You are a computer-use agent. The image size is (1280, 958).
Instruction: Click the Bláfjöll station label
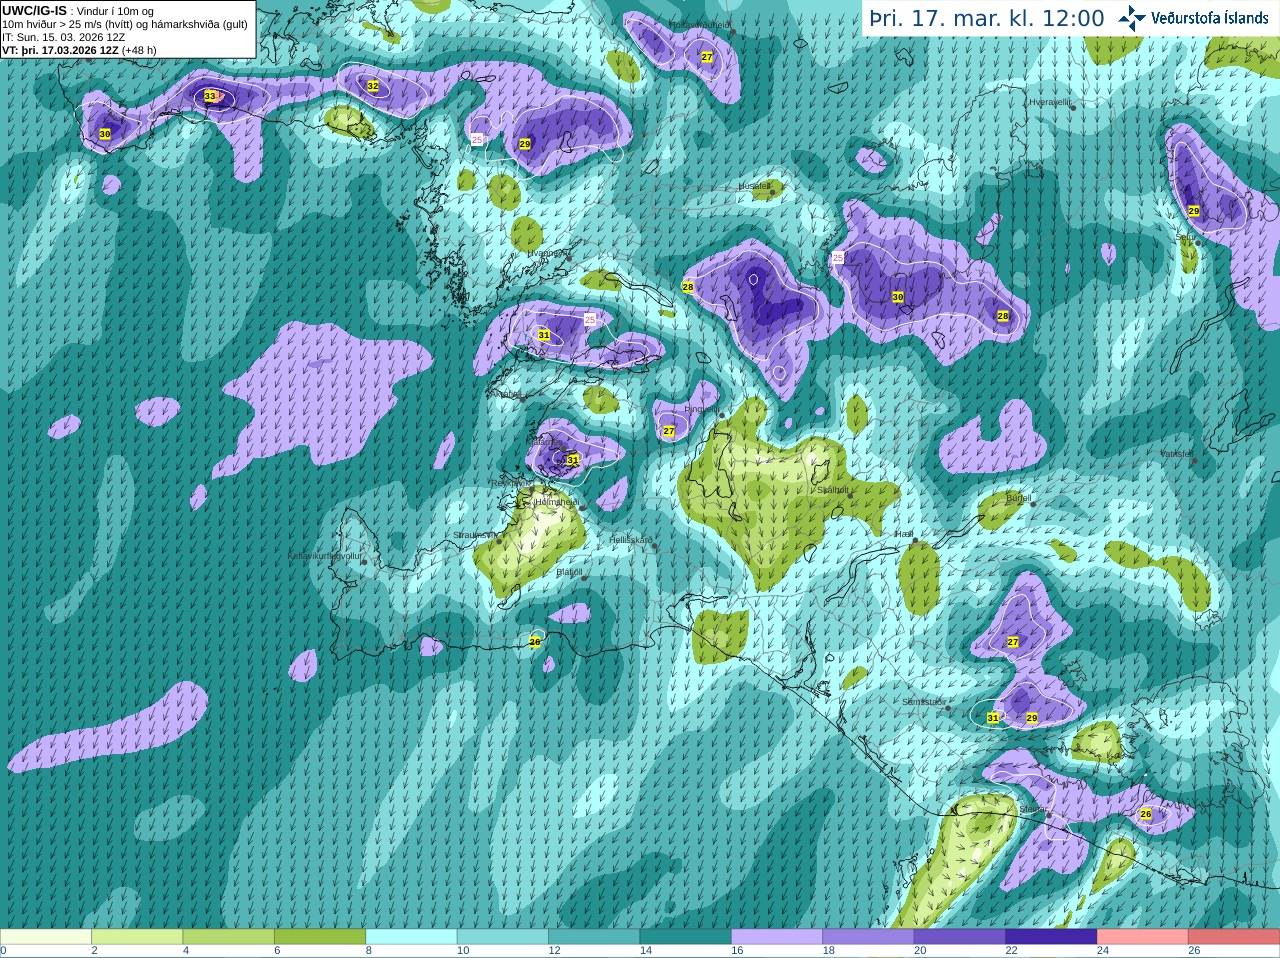tap(569, 573)
